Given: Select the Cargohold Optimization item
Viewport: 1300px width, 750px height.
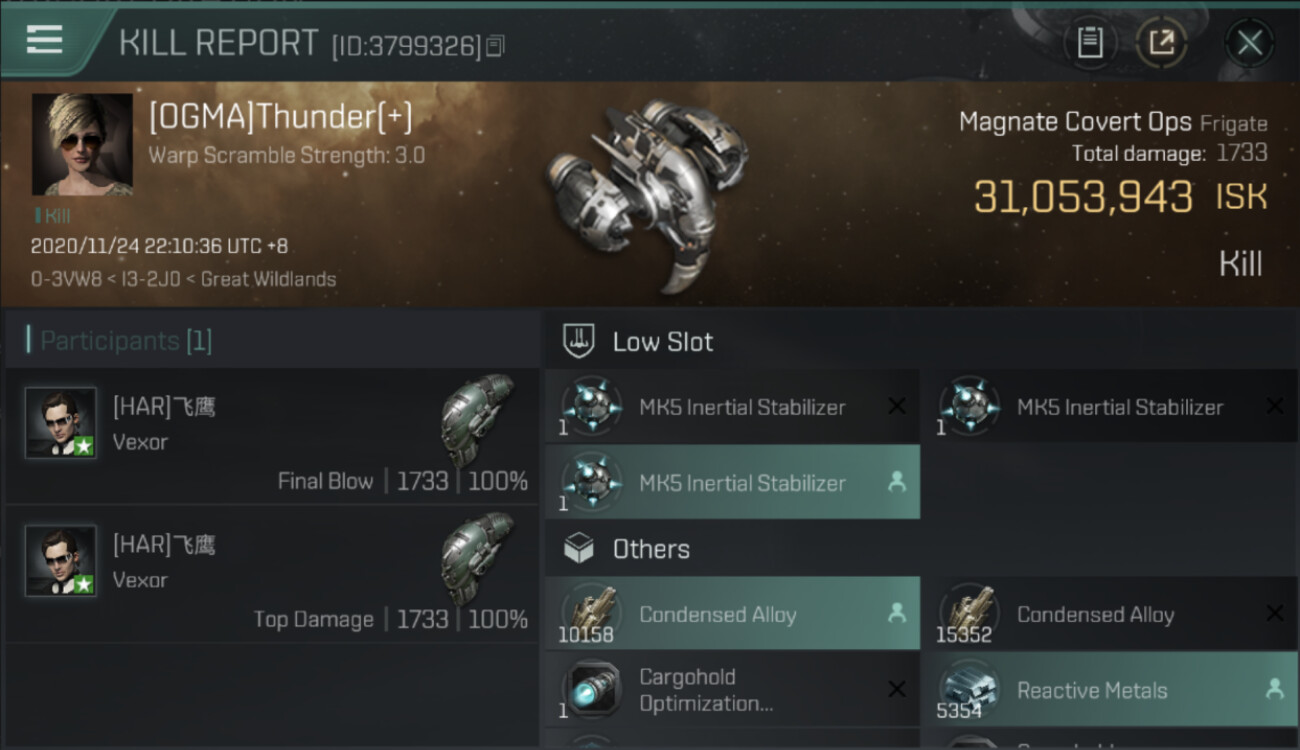Looking at the screenshot, I should [732, 690].
